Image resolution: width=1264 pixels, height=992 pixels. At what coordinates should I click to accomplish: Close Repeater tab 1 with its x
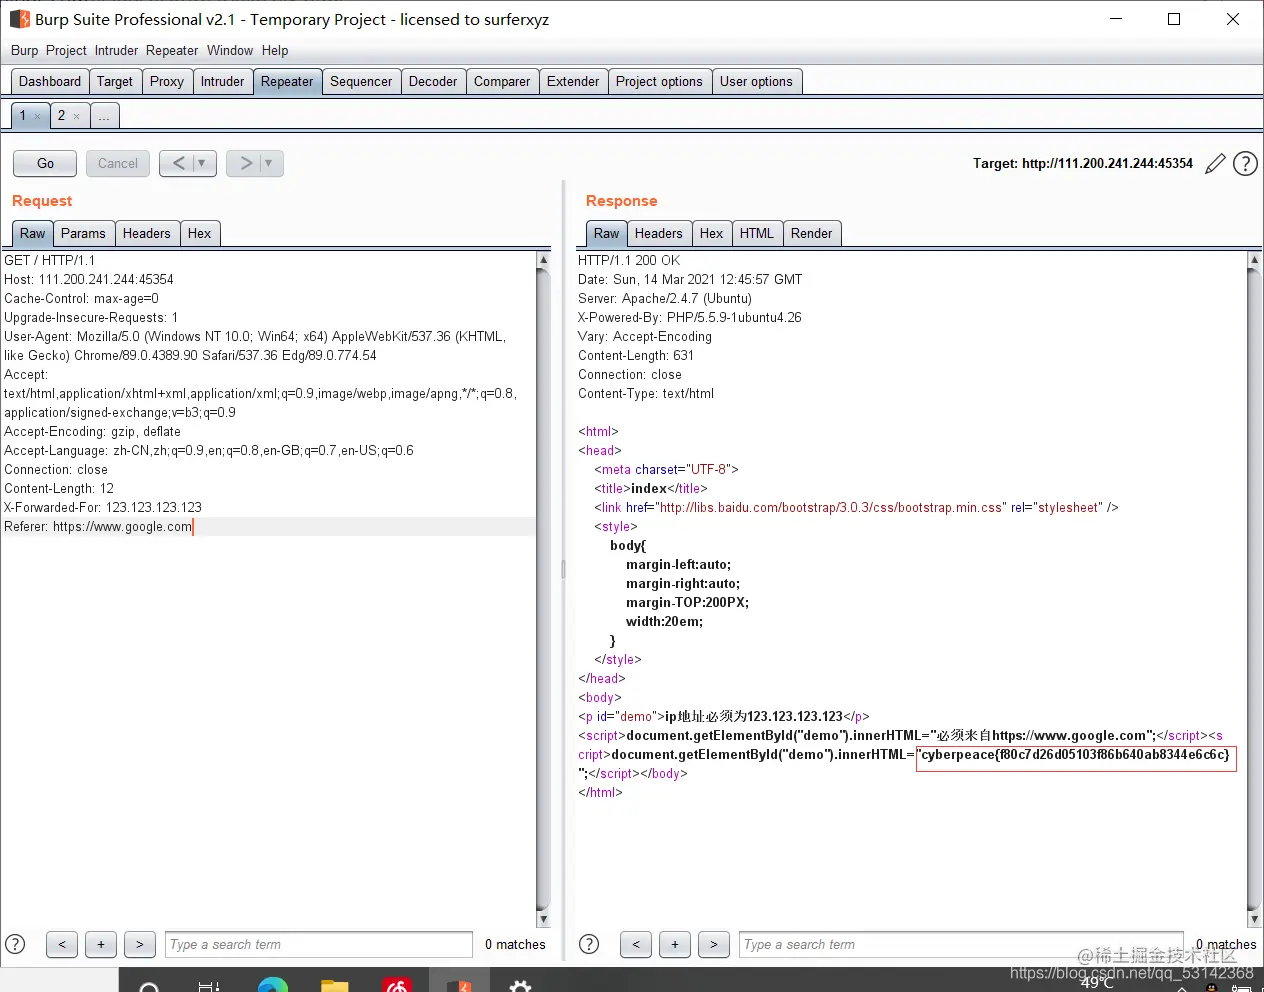click(38, 117)
